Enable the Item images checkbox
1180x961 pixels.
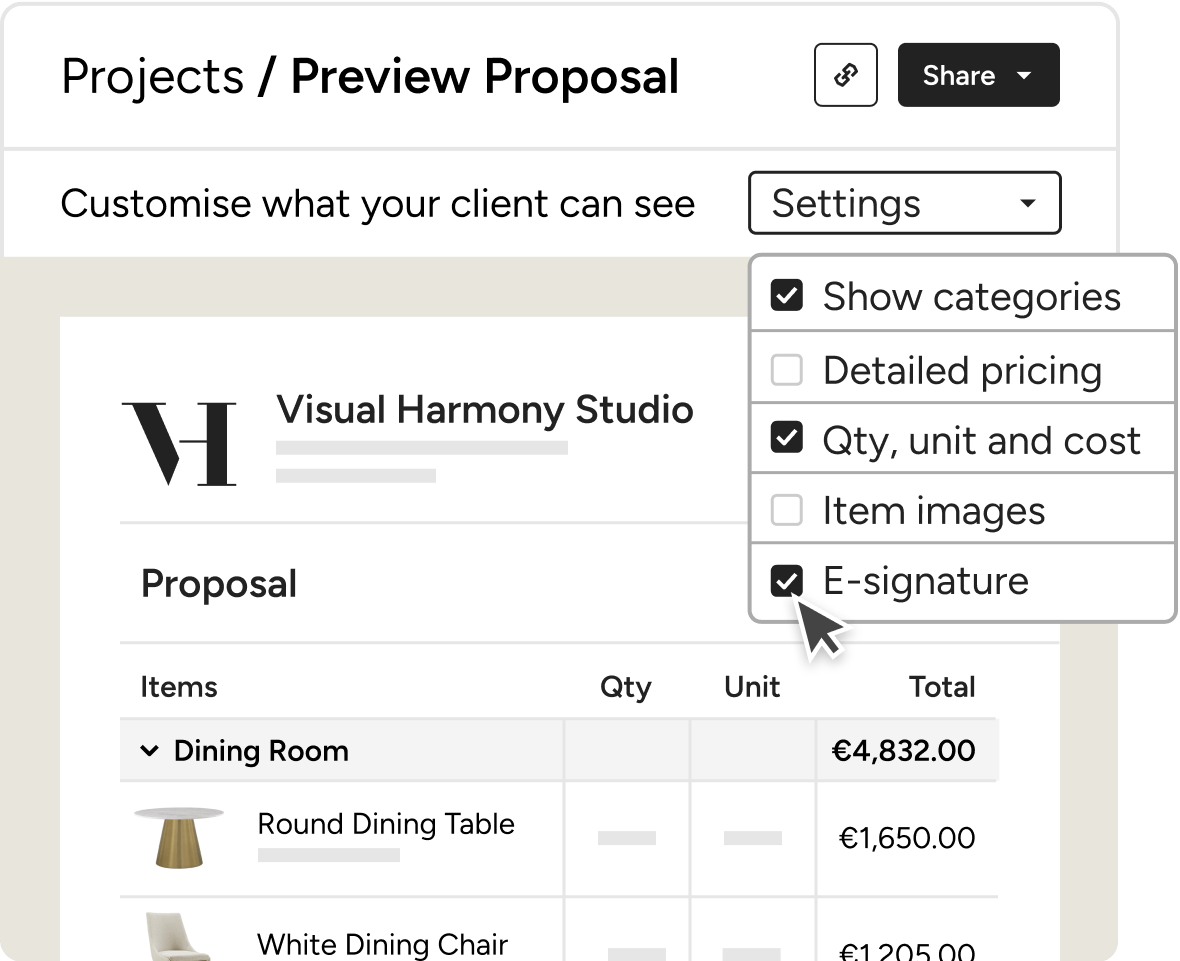[786, 509]
